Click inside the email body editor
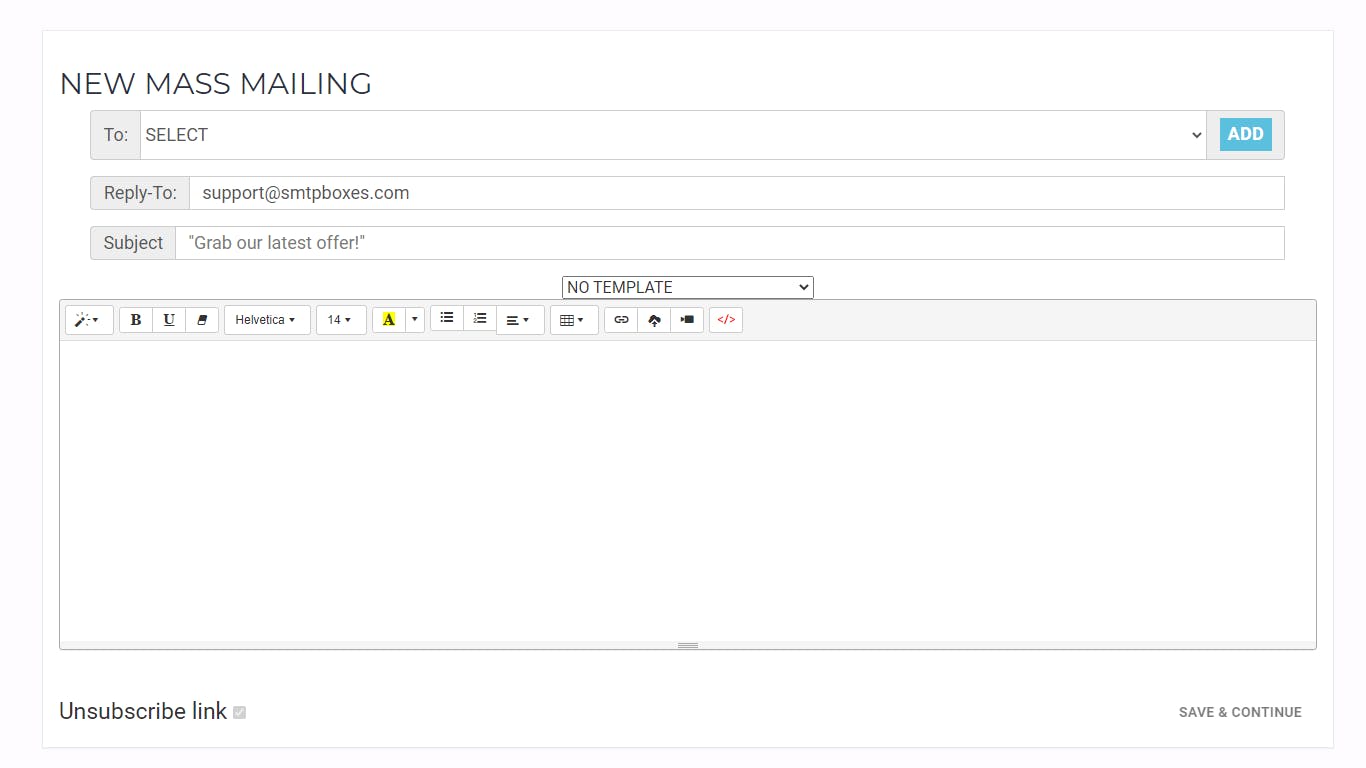1366x768 pixels. click(688, 490)
